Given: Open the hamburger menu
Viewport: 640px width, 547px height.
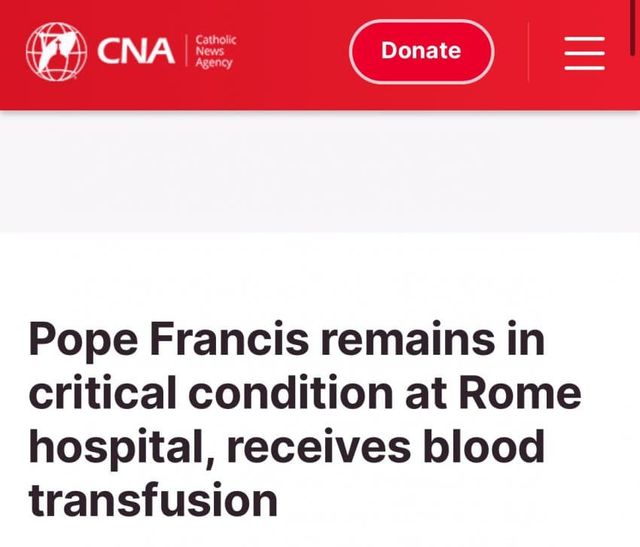Looking at the screenshot, I should 584,52.
